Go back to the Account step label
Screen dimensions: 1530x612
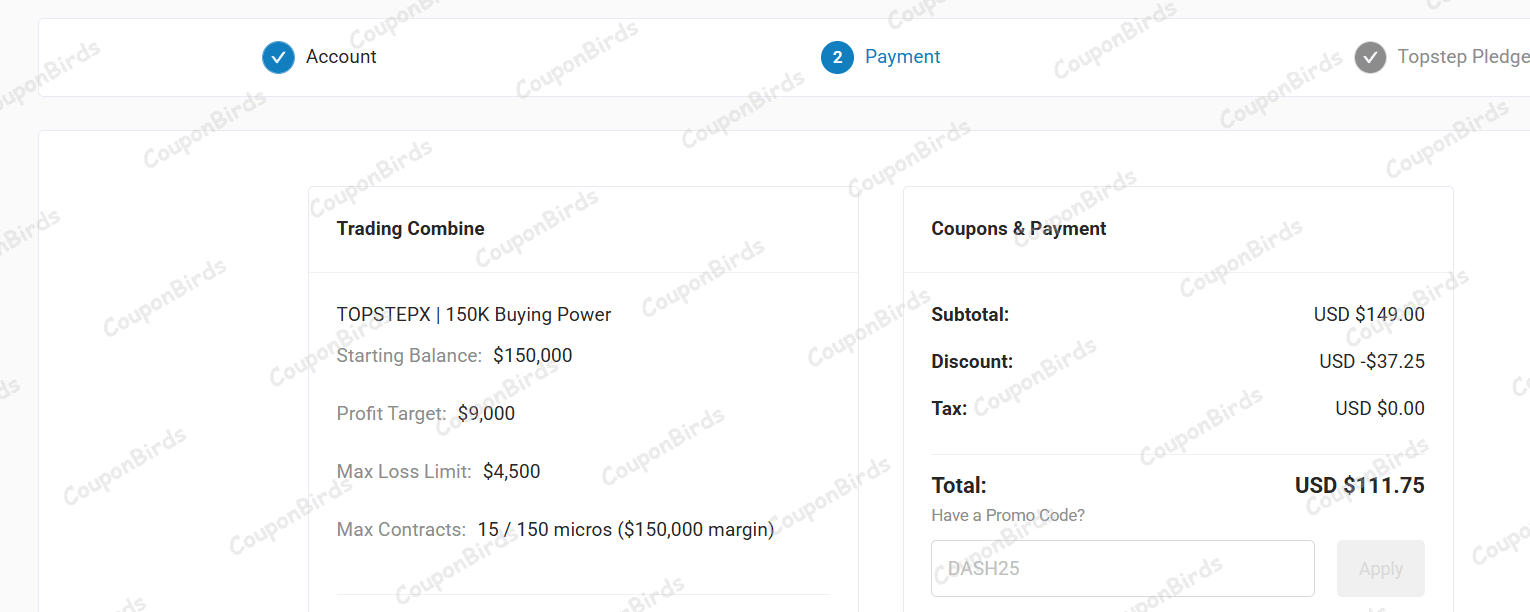[x=341, y=57]
